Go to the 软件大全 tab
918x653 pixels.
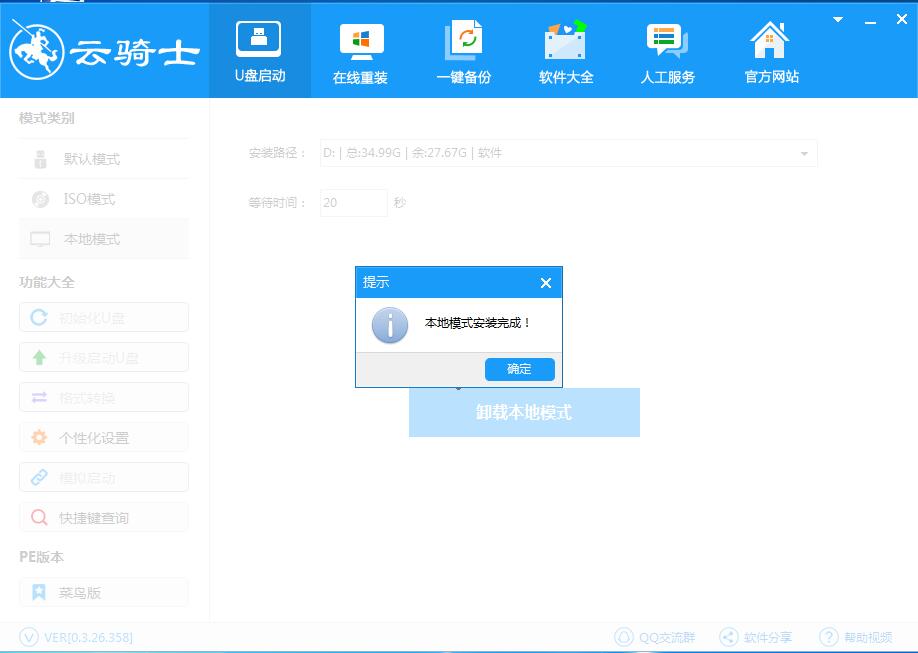point(566,52)
